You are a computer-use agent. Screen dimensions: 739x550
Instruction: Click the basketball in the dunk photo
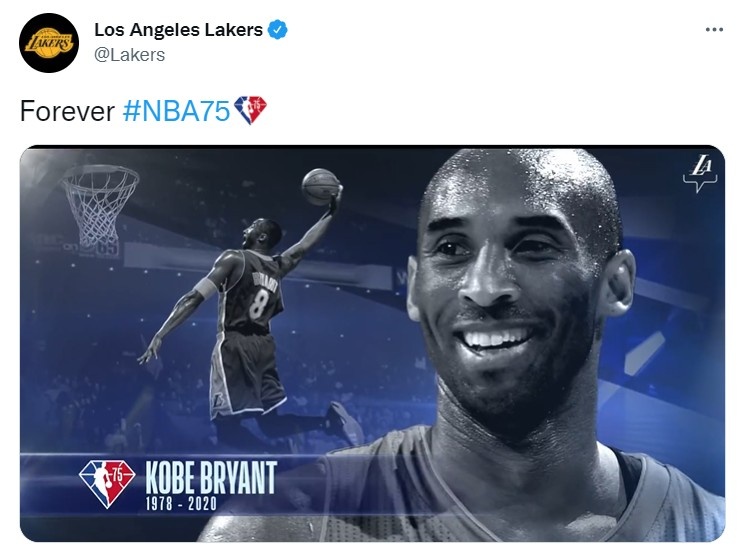(320, 187)
